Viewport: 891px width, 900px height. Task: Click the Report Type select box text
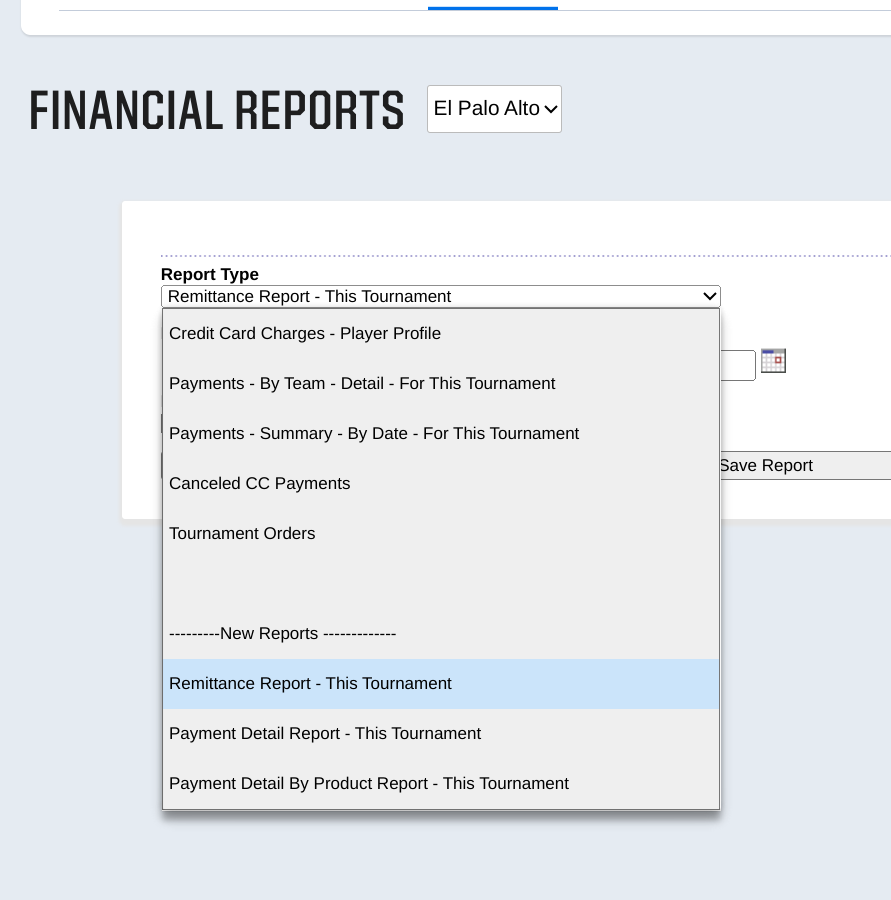(x=310, y=297)
